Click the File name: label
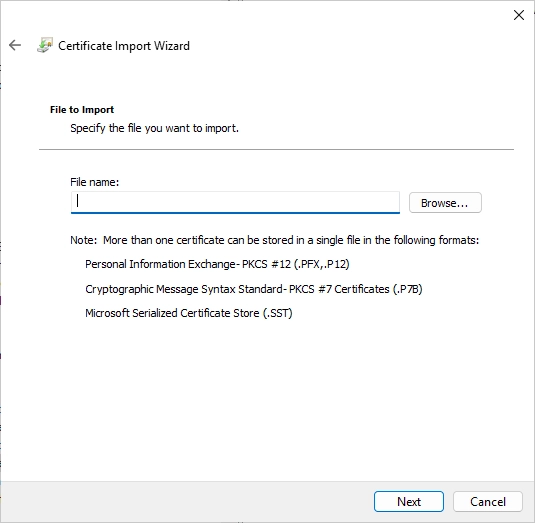The height and width of the screenshot is (523, 535). (95, 182)
